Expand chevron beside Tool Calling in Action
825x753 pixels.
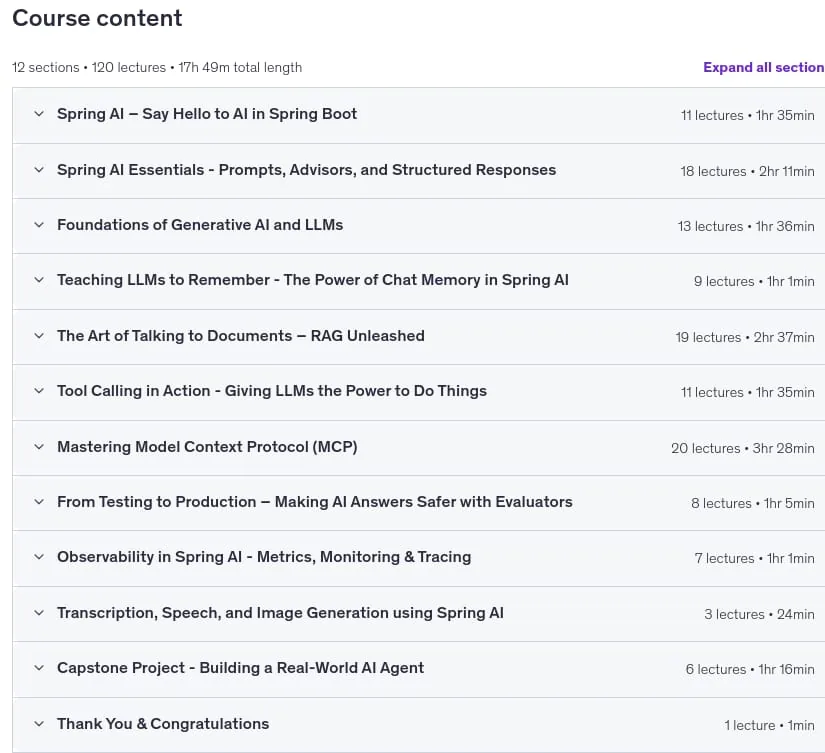pyautogui.click(x=39, y=391)
